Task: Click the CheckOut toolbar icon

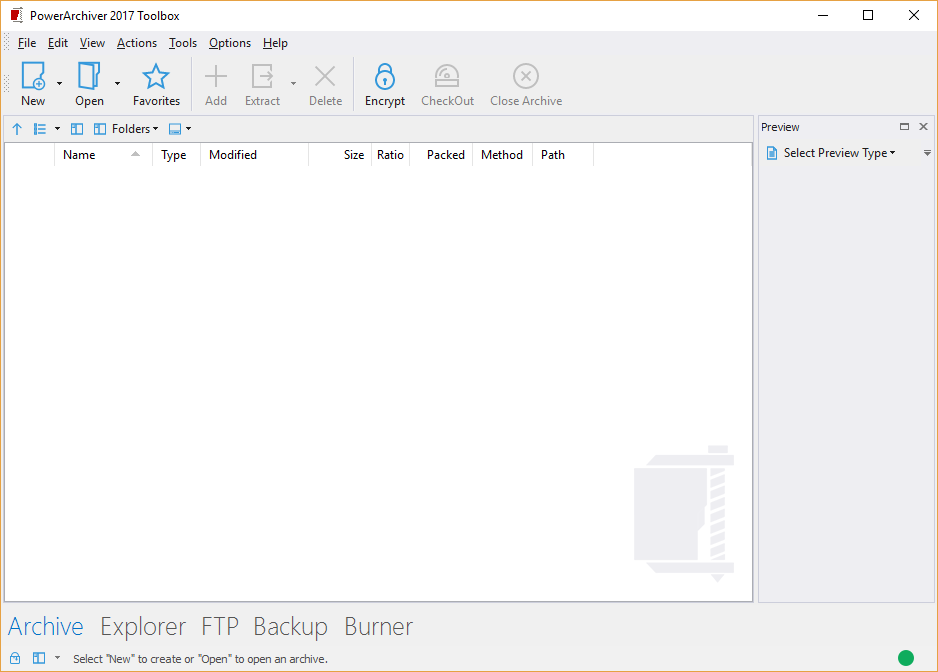Action: (447, 77)
